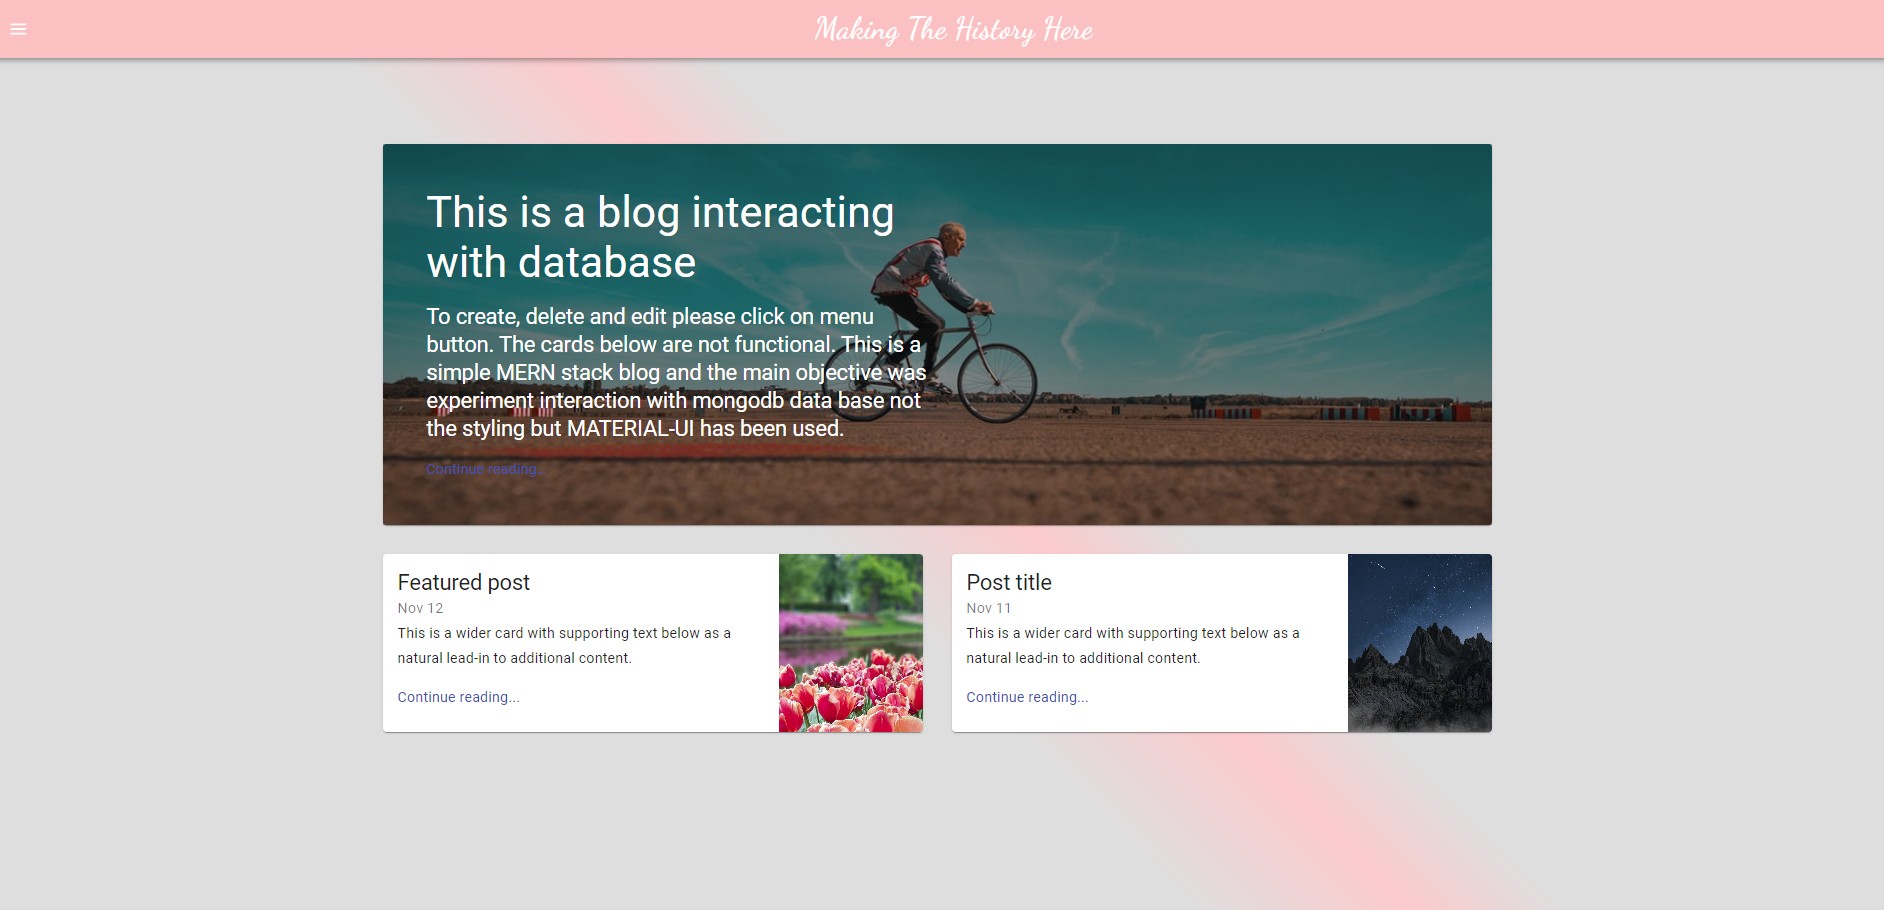Viewport: 1884px width, 910px height.
Task: Click the hero paragraph starting with 'To create, delete and edit'
Action: coord(676,372)
